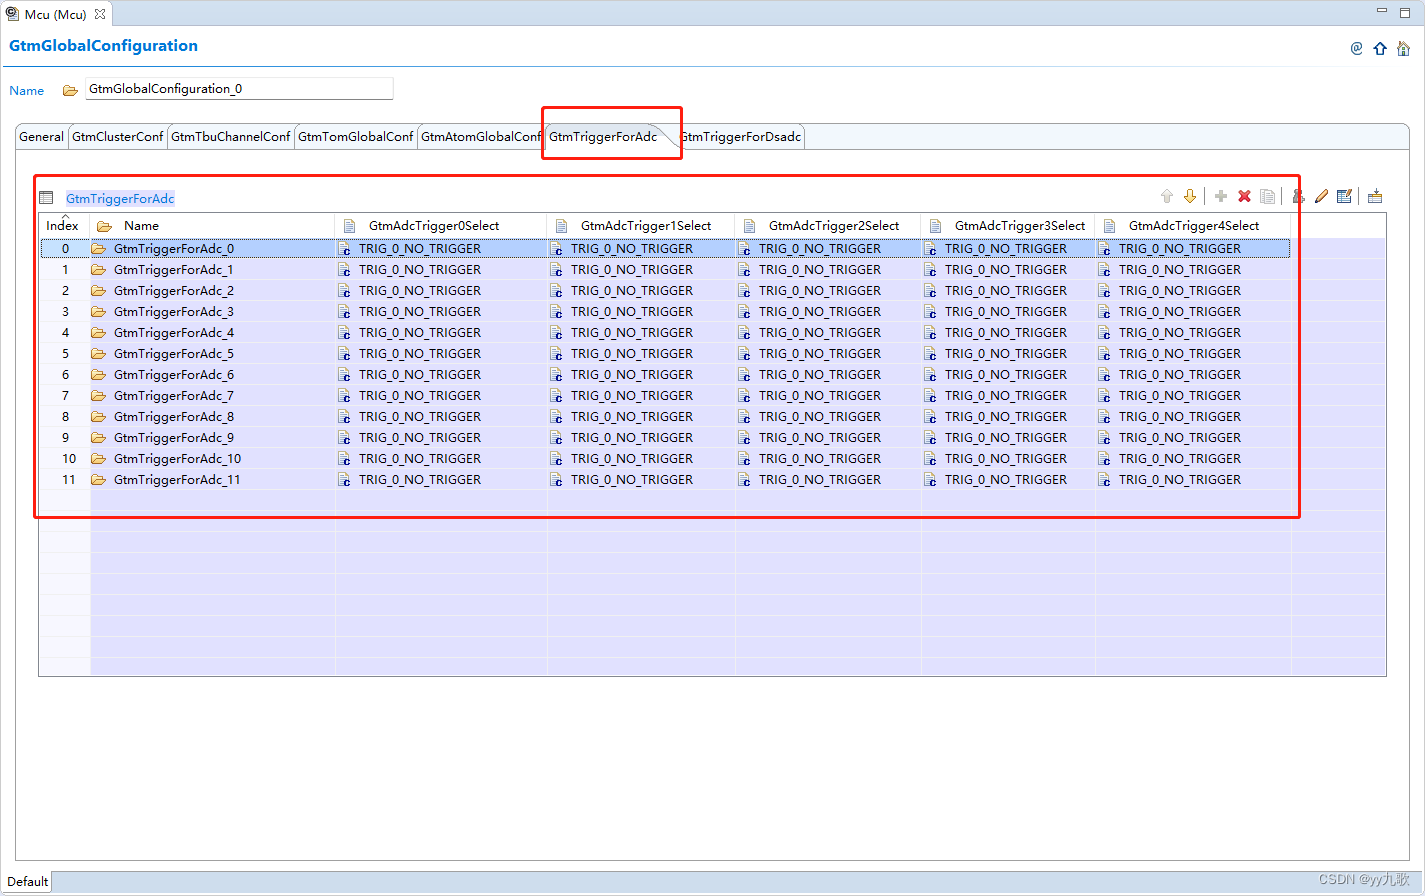Image resolution: width=1425 pixels, height=896 pixels.
Task: Click value icon in GtmTriggerForAdc_9 Trigger3 cell
Action: [x=930, y=438]
